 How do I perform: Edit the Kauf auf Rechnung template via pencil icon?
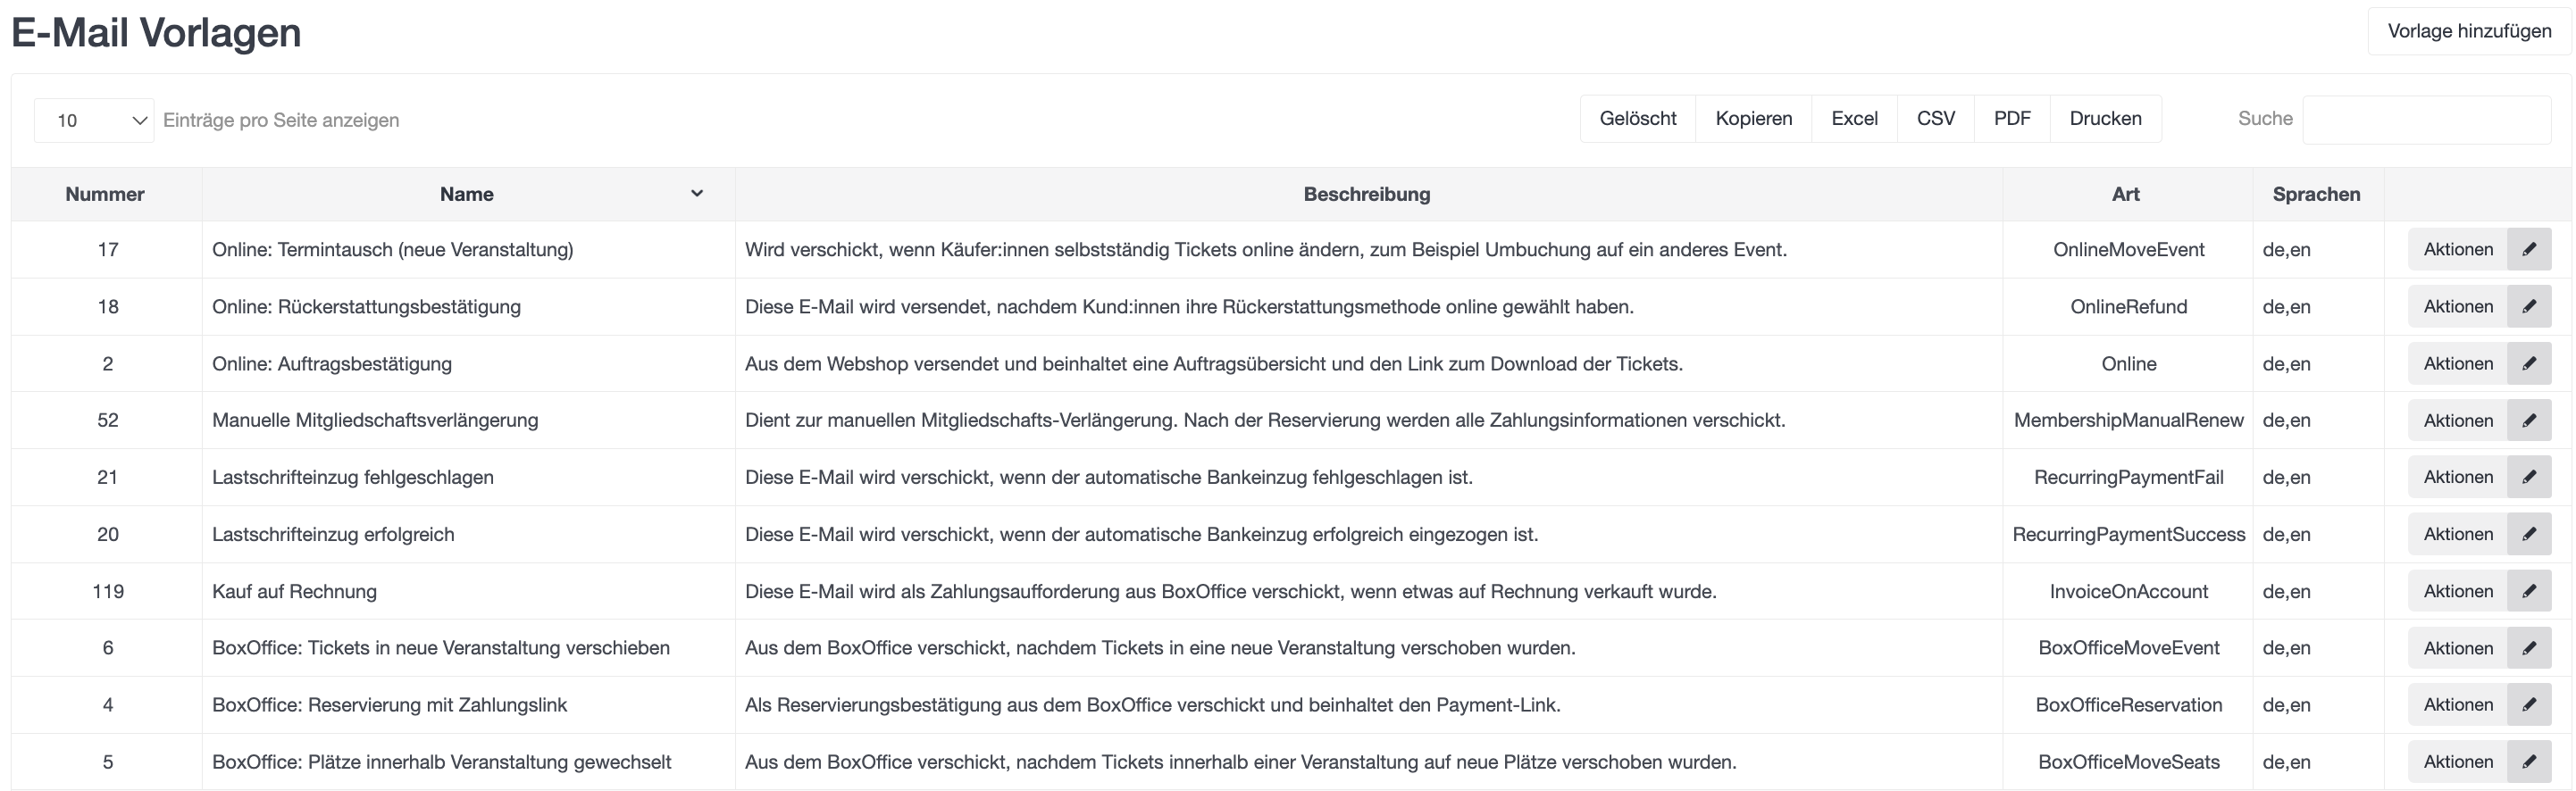pyautogui.click(x=2528, y=591)
